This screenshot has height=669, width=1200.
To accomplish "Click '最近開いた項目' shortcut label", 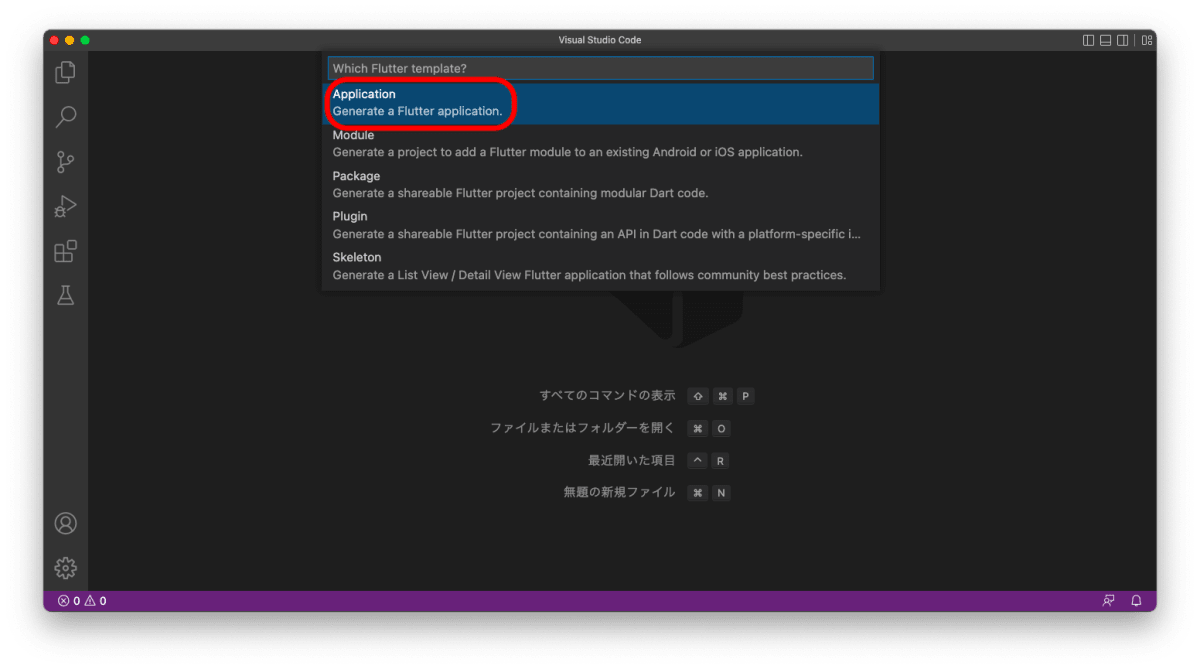I will tap(632, 461).
